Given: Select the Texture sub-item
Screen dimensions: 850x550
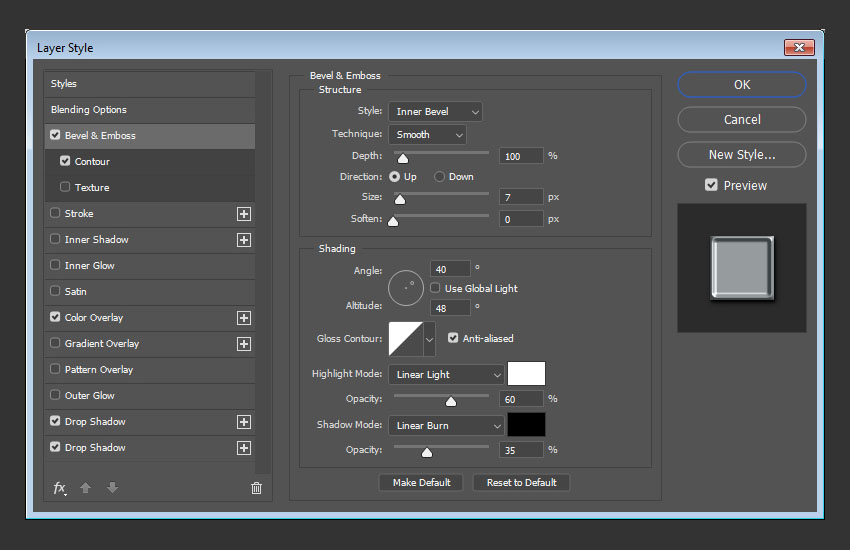Looking at the screenshot, I should pos(92,188).
